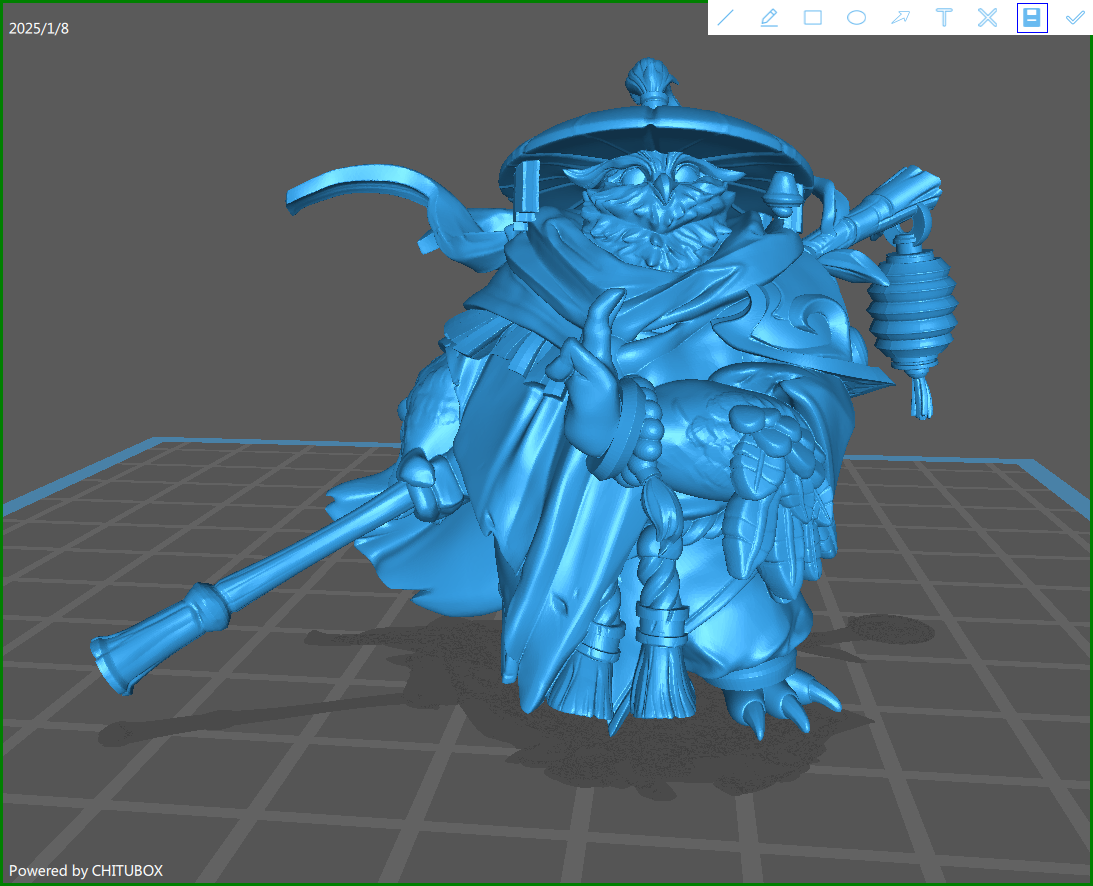
Task: Choose the rectangle annotation tool
Action: [x=813, y=18]
